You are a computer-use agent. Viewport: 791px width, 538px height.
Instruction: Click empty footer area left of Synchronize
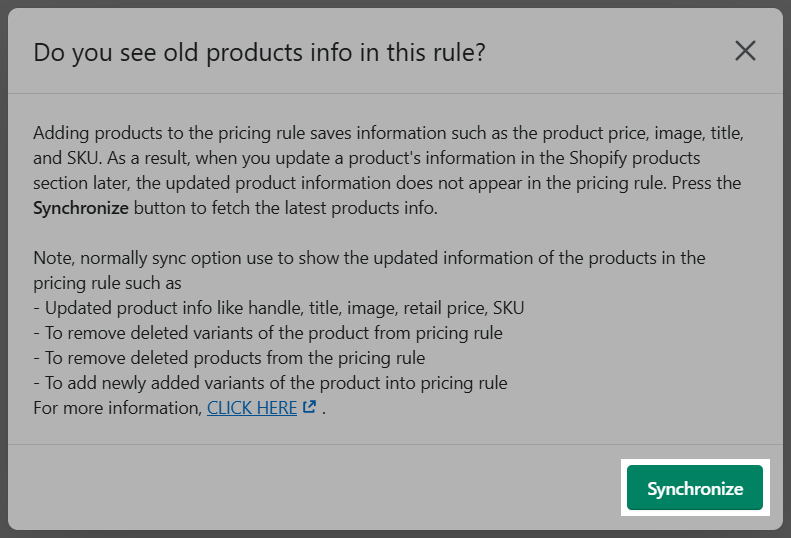click(313, 488)
